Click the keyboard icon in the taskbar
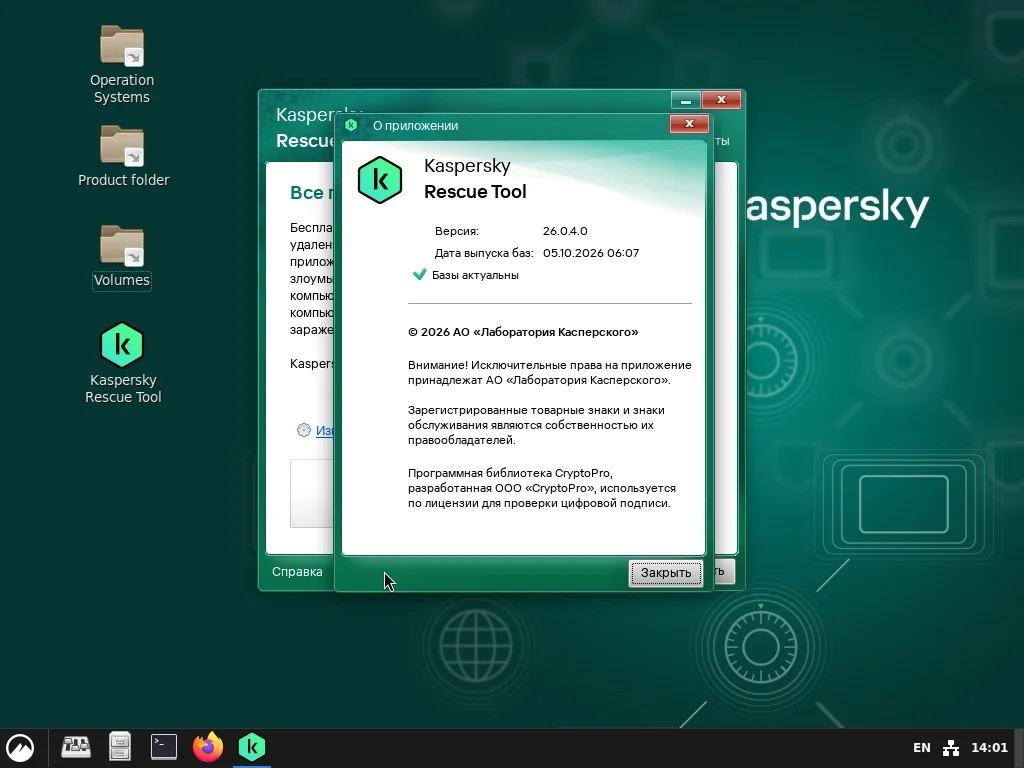 coord(76,747)
